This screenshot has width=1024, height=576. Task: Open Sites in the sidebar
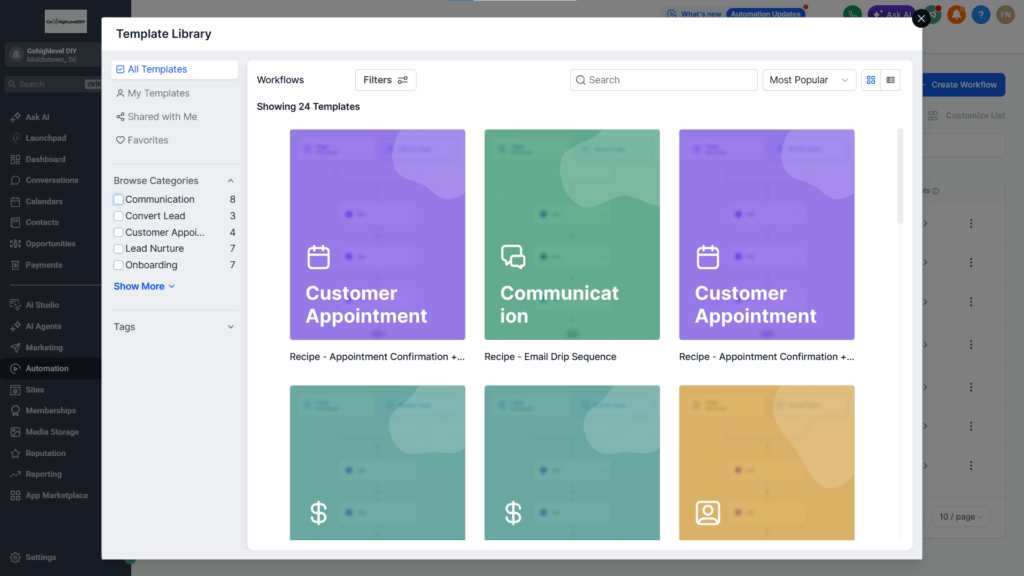click(35, 389)
